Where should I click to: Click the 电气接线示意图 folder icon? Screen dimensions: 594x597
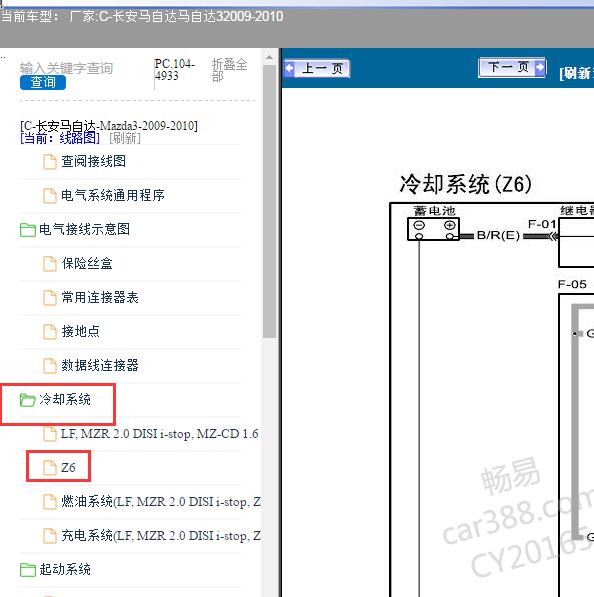click(27, 230)
